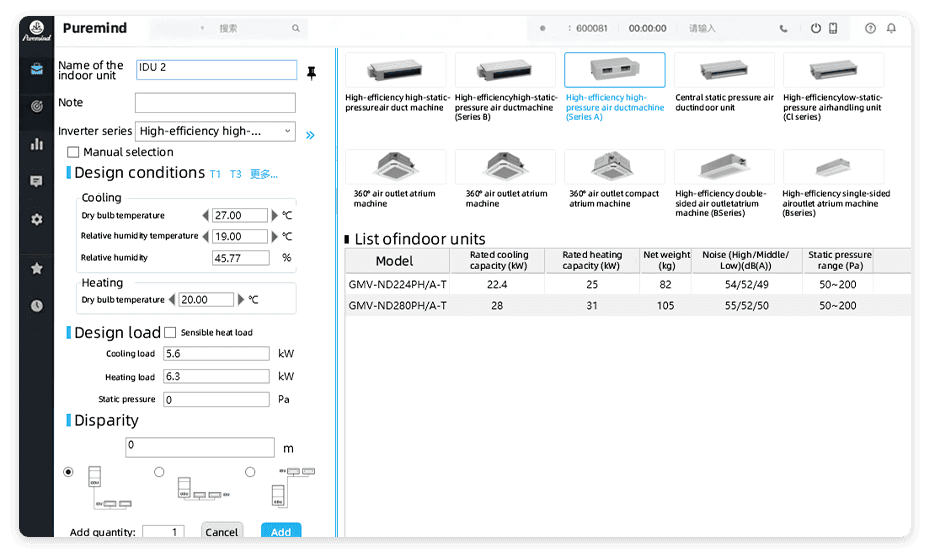This screenshot has width=927, height=555.
Task: Open the clock history sidebar icon
Action: (37, 306)
